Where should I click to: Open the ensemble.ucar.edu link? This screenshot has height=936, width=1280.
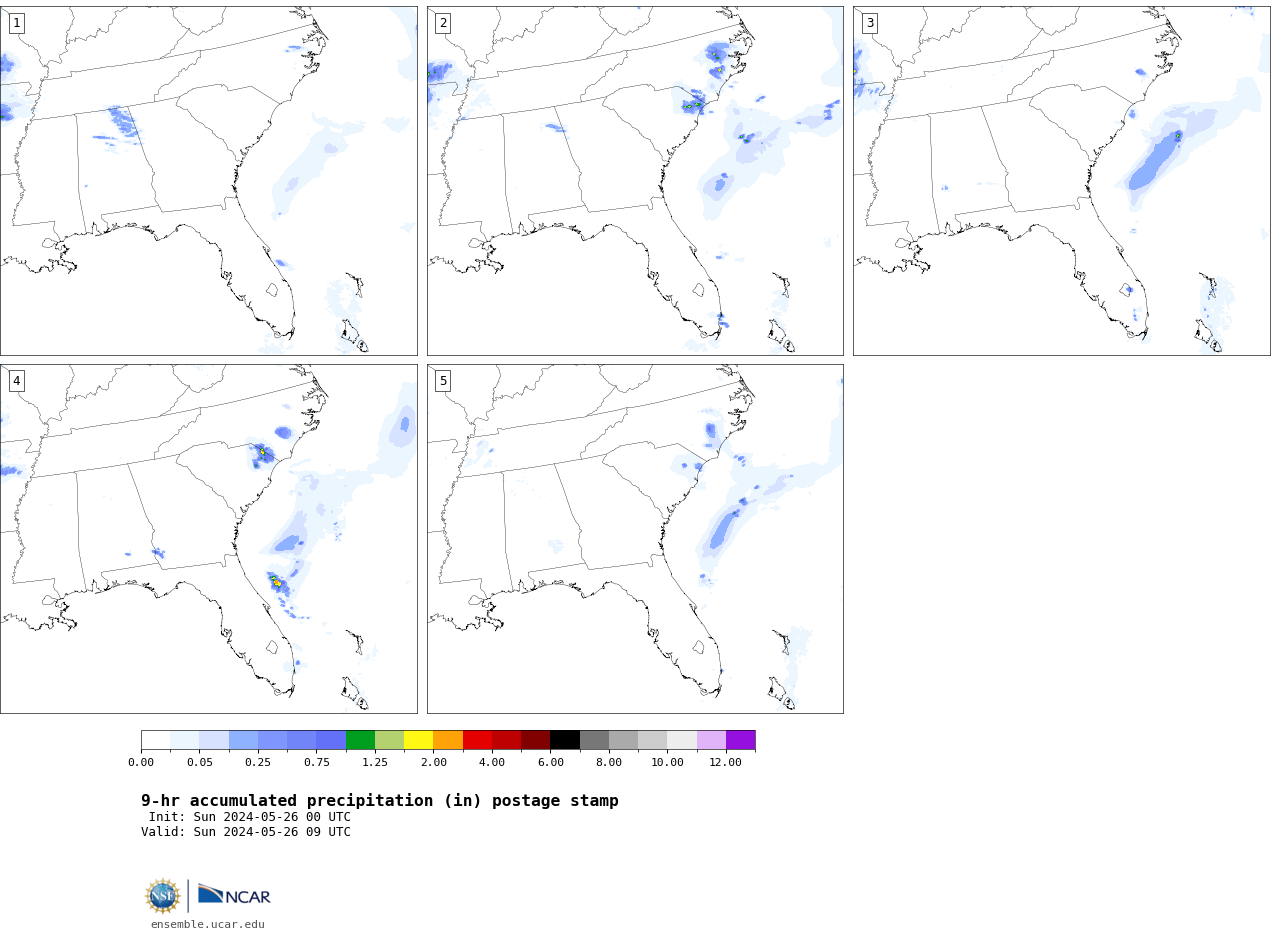tap(208, 924)
